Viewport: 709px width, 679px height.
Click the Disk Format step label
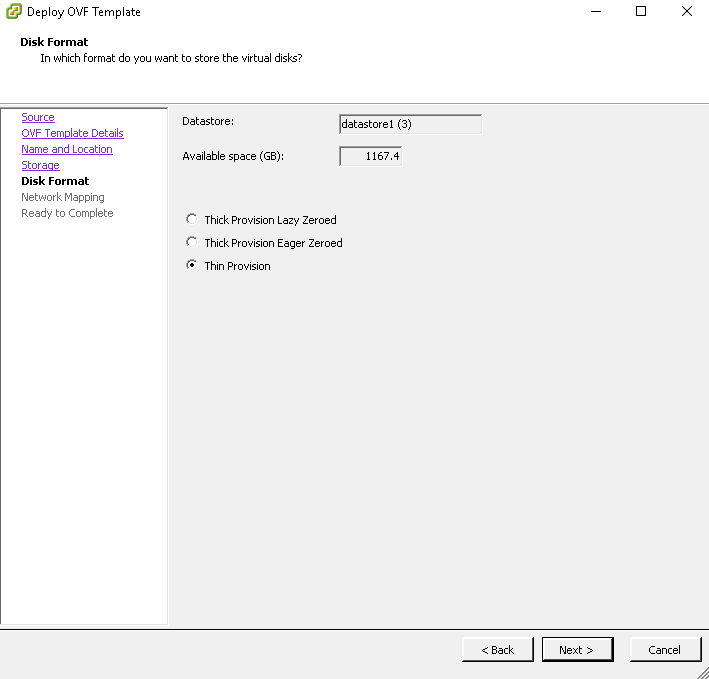tap(55, 181)
